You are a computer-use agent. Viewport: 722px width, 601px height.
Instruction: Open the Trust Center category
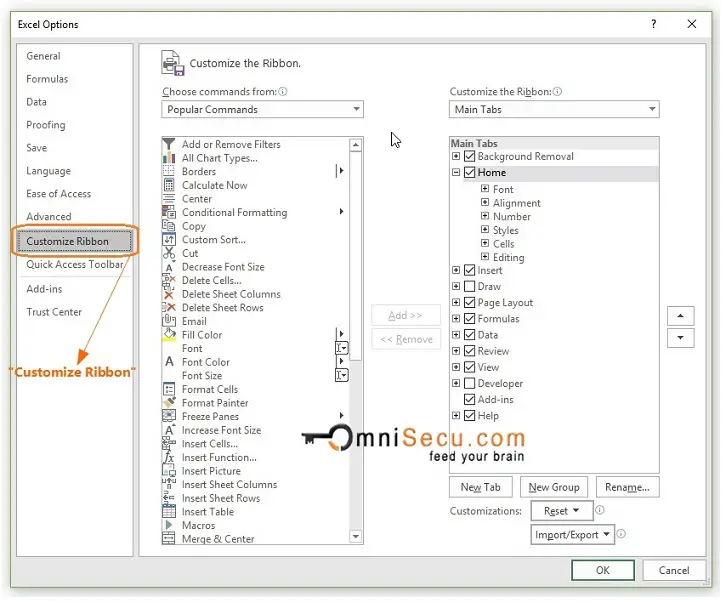pos(54,312)
